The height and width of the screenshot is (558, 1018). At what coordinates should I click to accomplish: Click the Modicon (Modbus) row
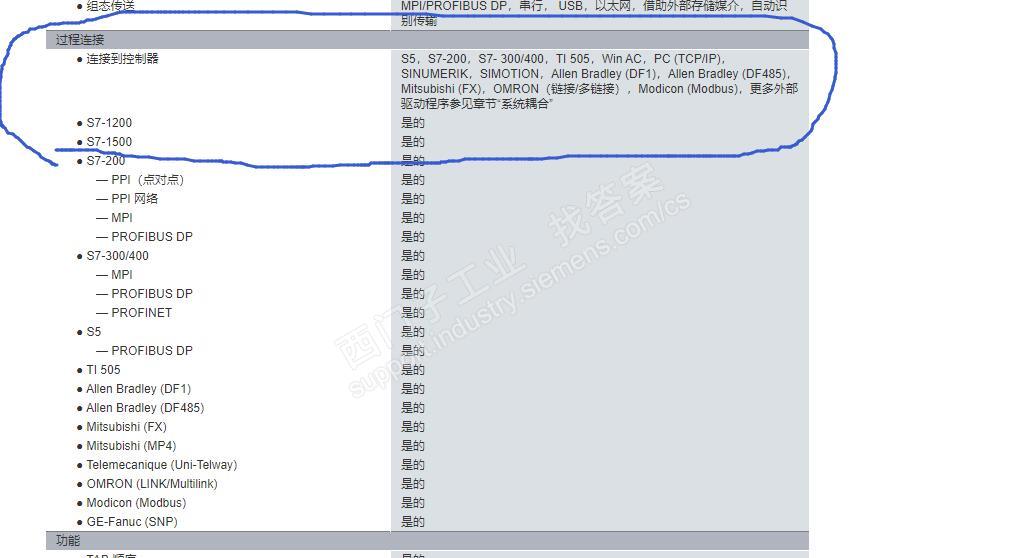(136, 503)
